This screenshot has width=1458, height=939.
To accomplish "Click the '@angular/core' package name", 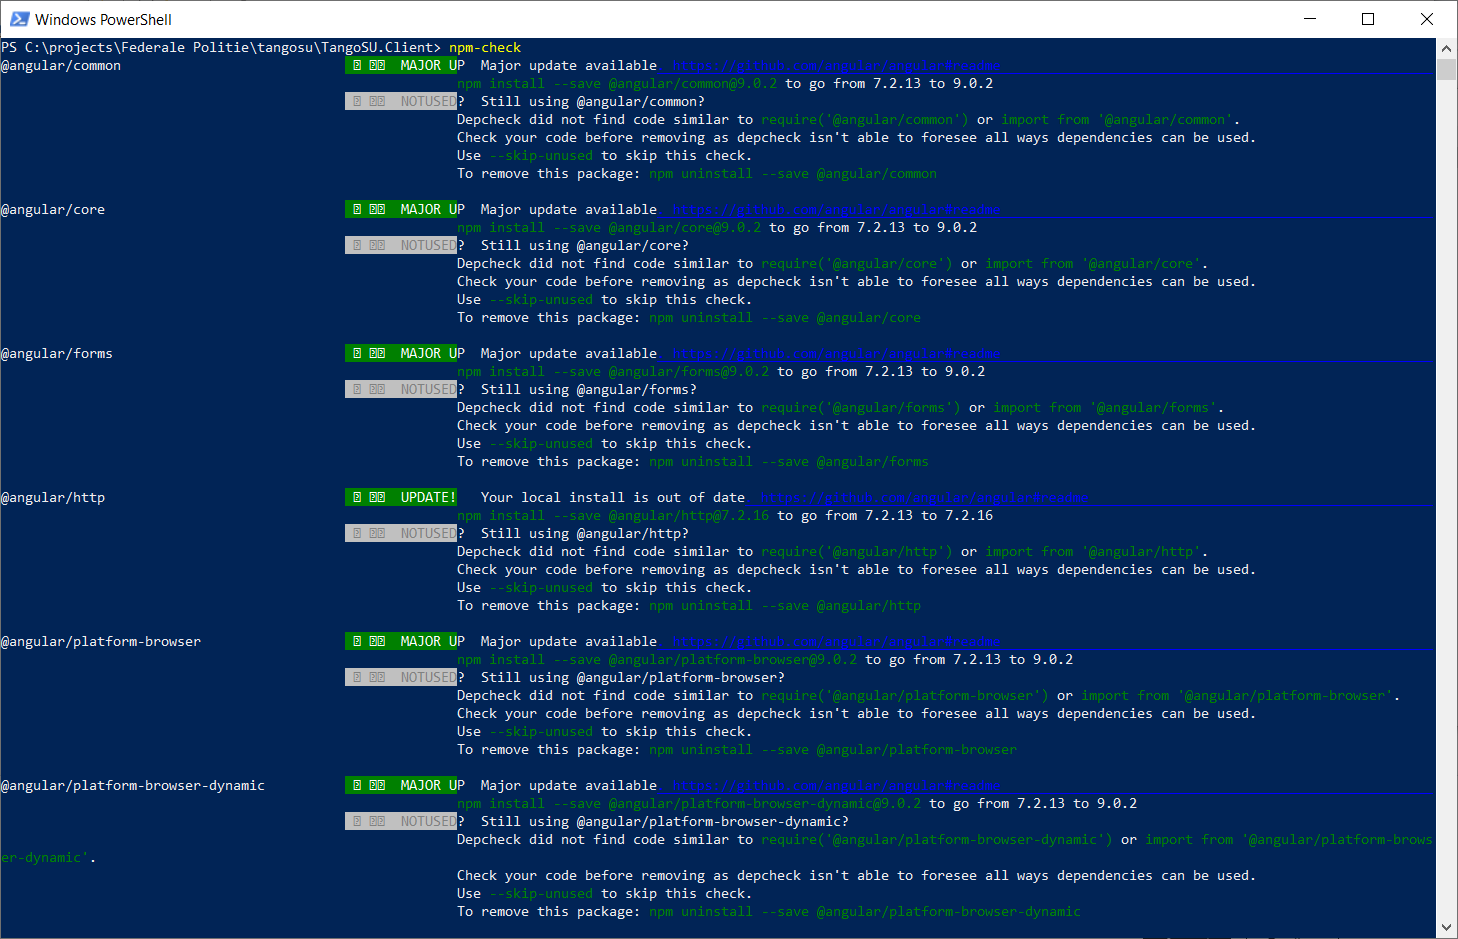I will click(53, 209).
